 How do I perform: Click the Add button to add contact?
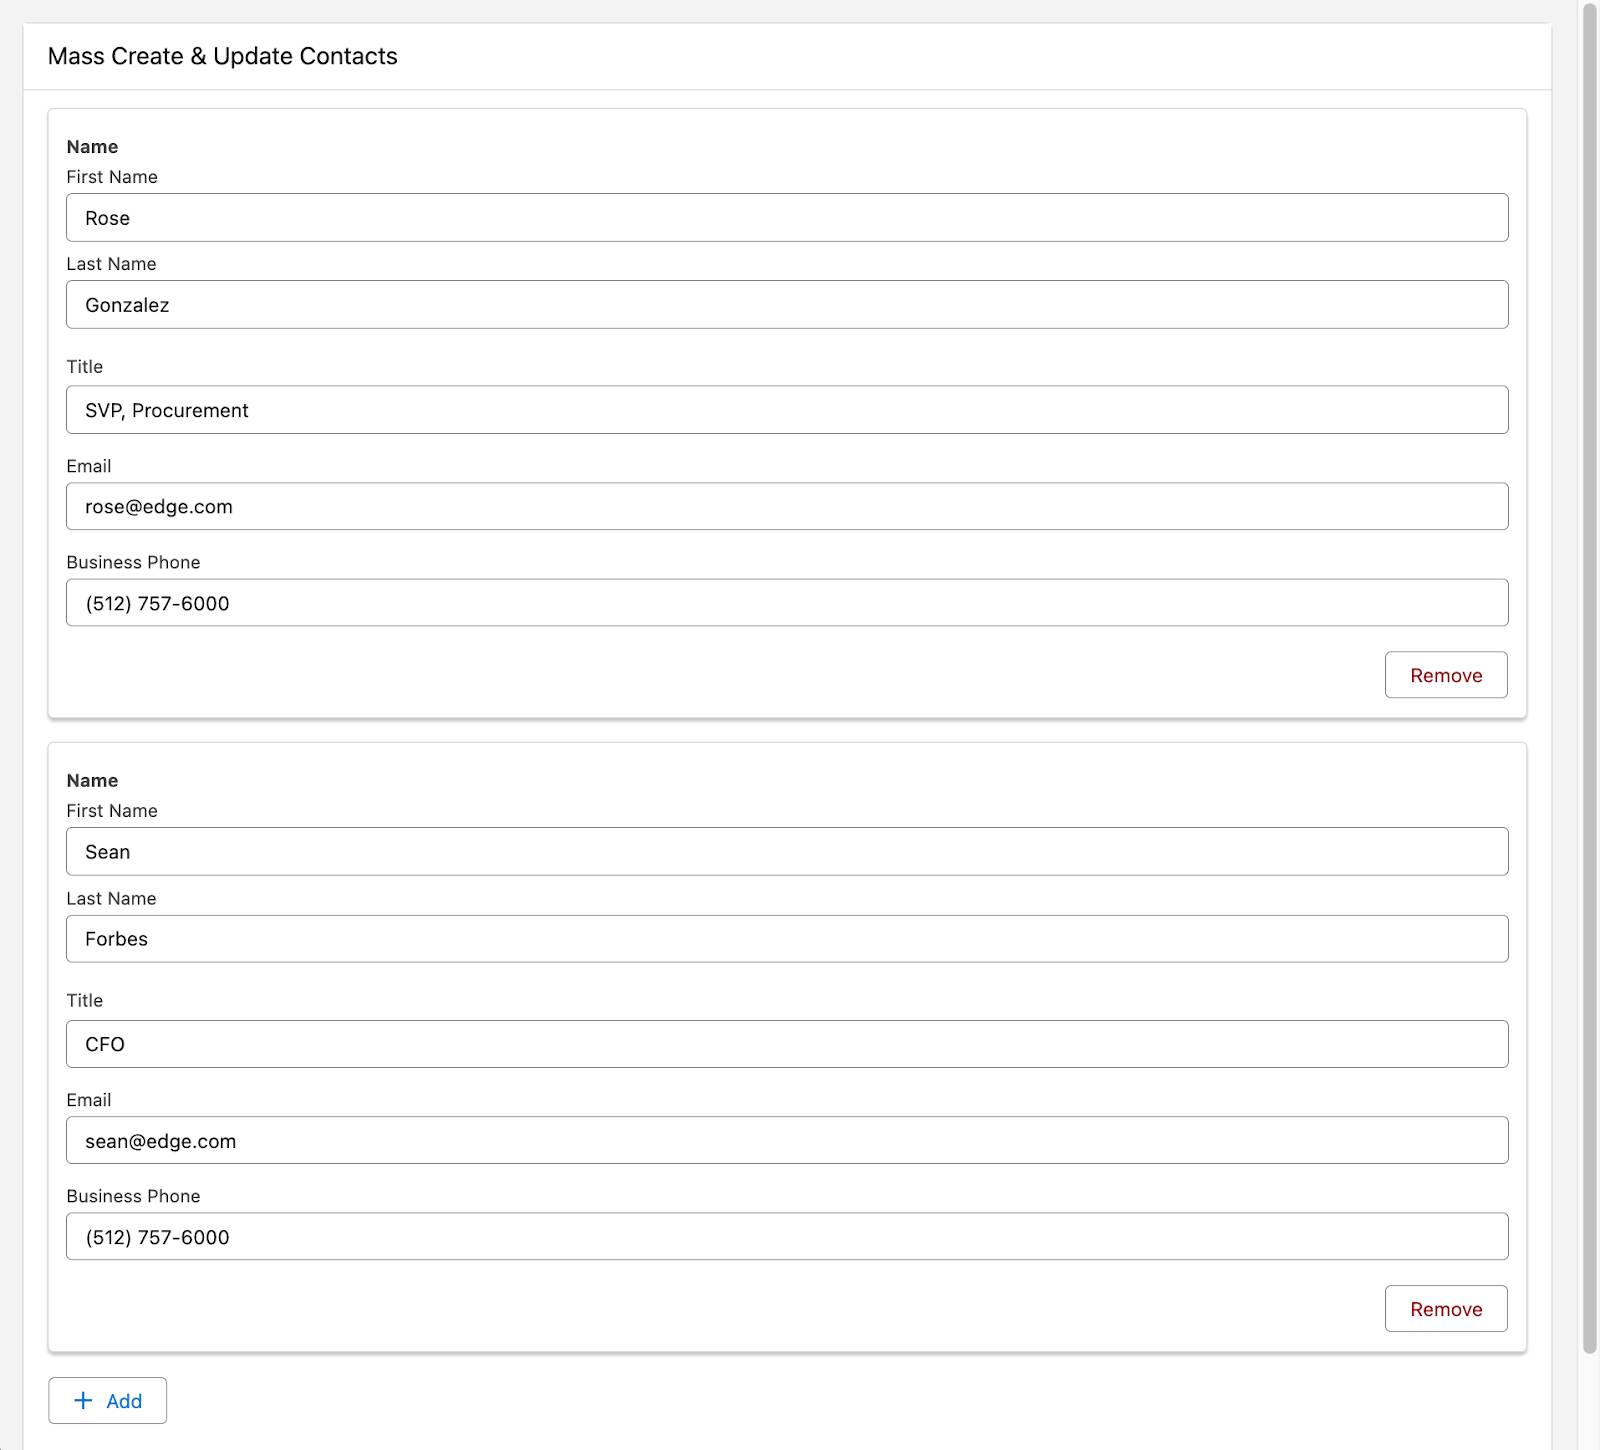pos(108,1401)
